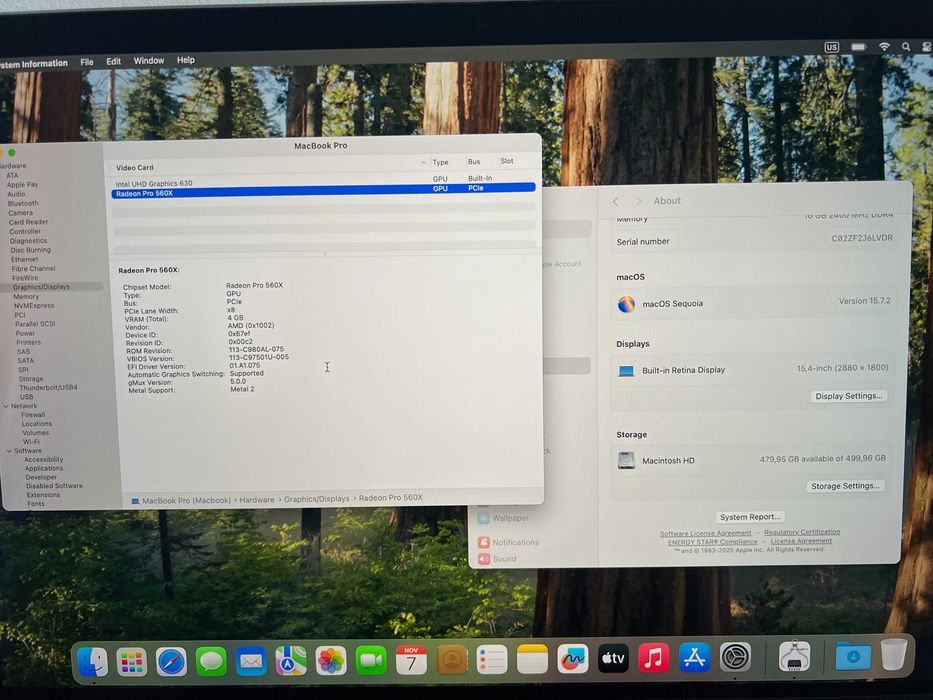The width and height of the screenshot is (933, 700).
Task: Open the Mail app in the dock
Action: coord(251,661)
